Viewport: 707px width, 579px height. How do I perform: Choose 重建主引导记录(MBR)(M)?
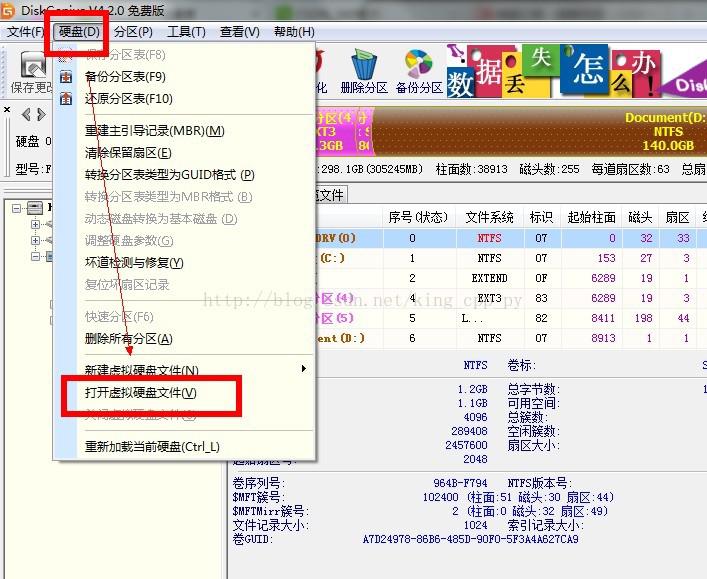155,131
